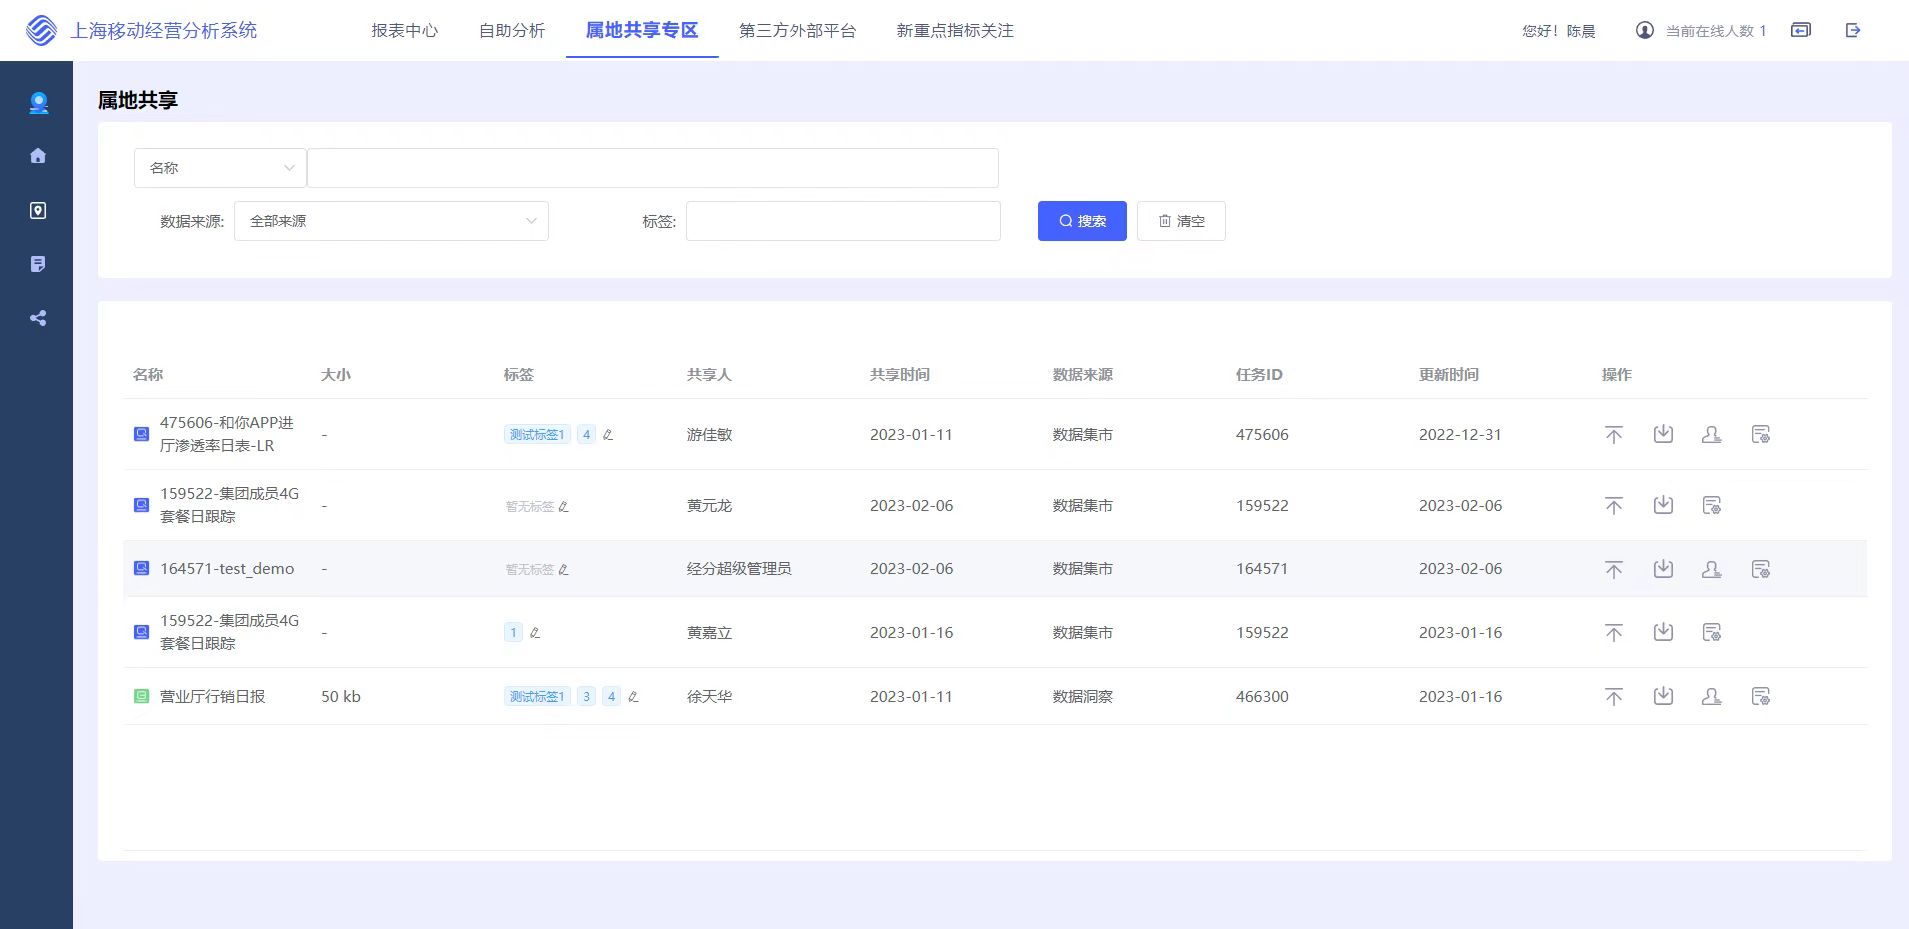Click tag 1 in 黄嘉立's row
Image resolution: width=1909 pixels, height=929 pixels.
point(513,633)
